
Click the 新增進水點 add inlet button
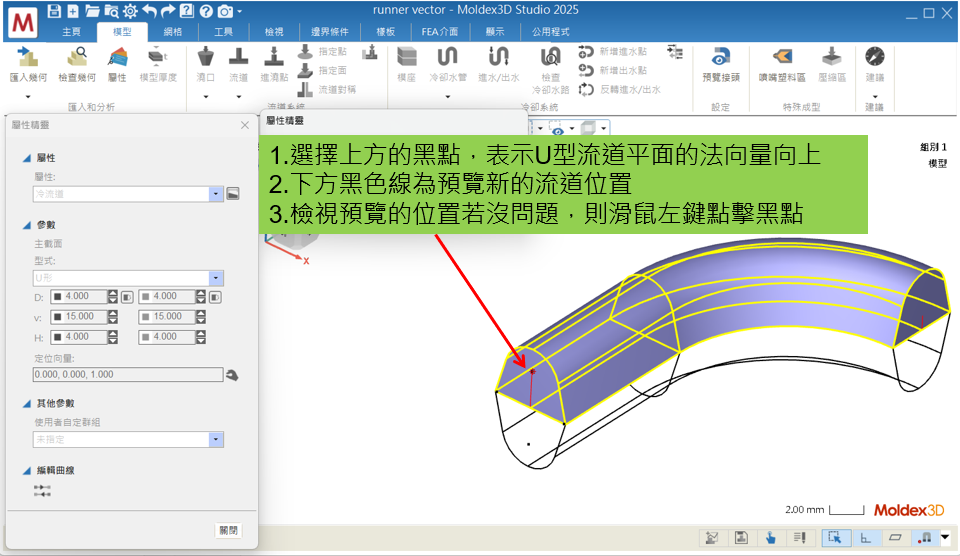613,51
